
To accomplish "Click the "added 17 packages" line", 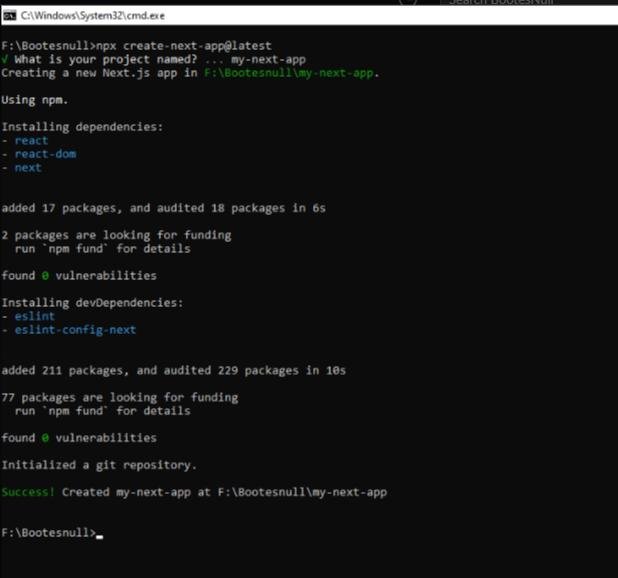I will (162, 208).
